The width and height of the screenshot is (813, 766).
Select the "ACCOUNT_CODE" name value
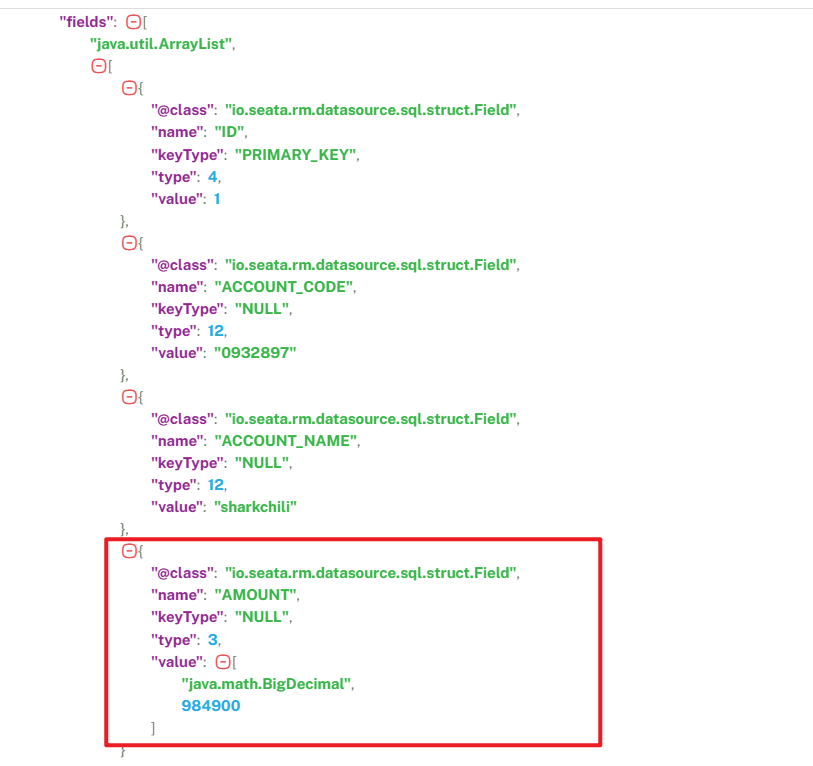point(285,287)
